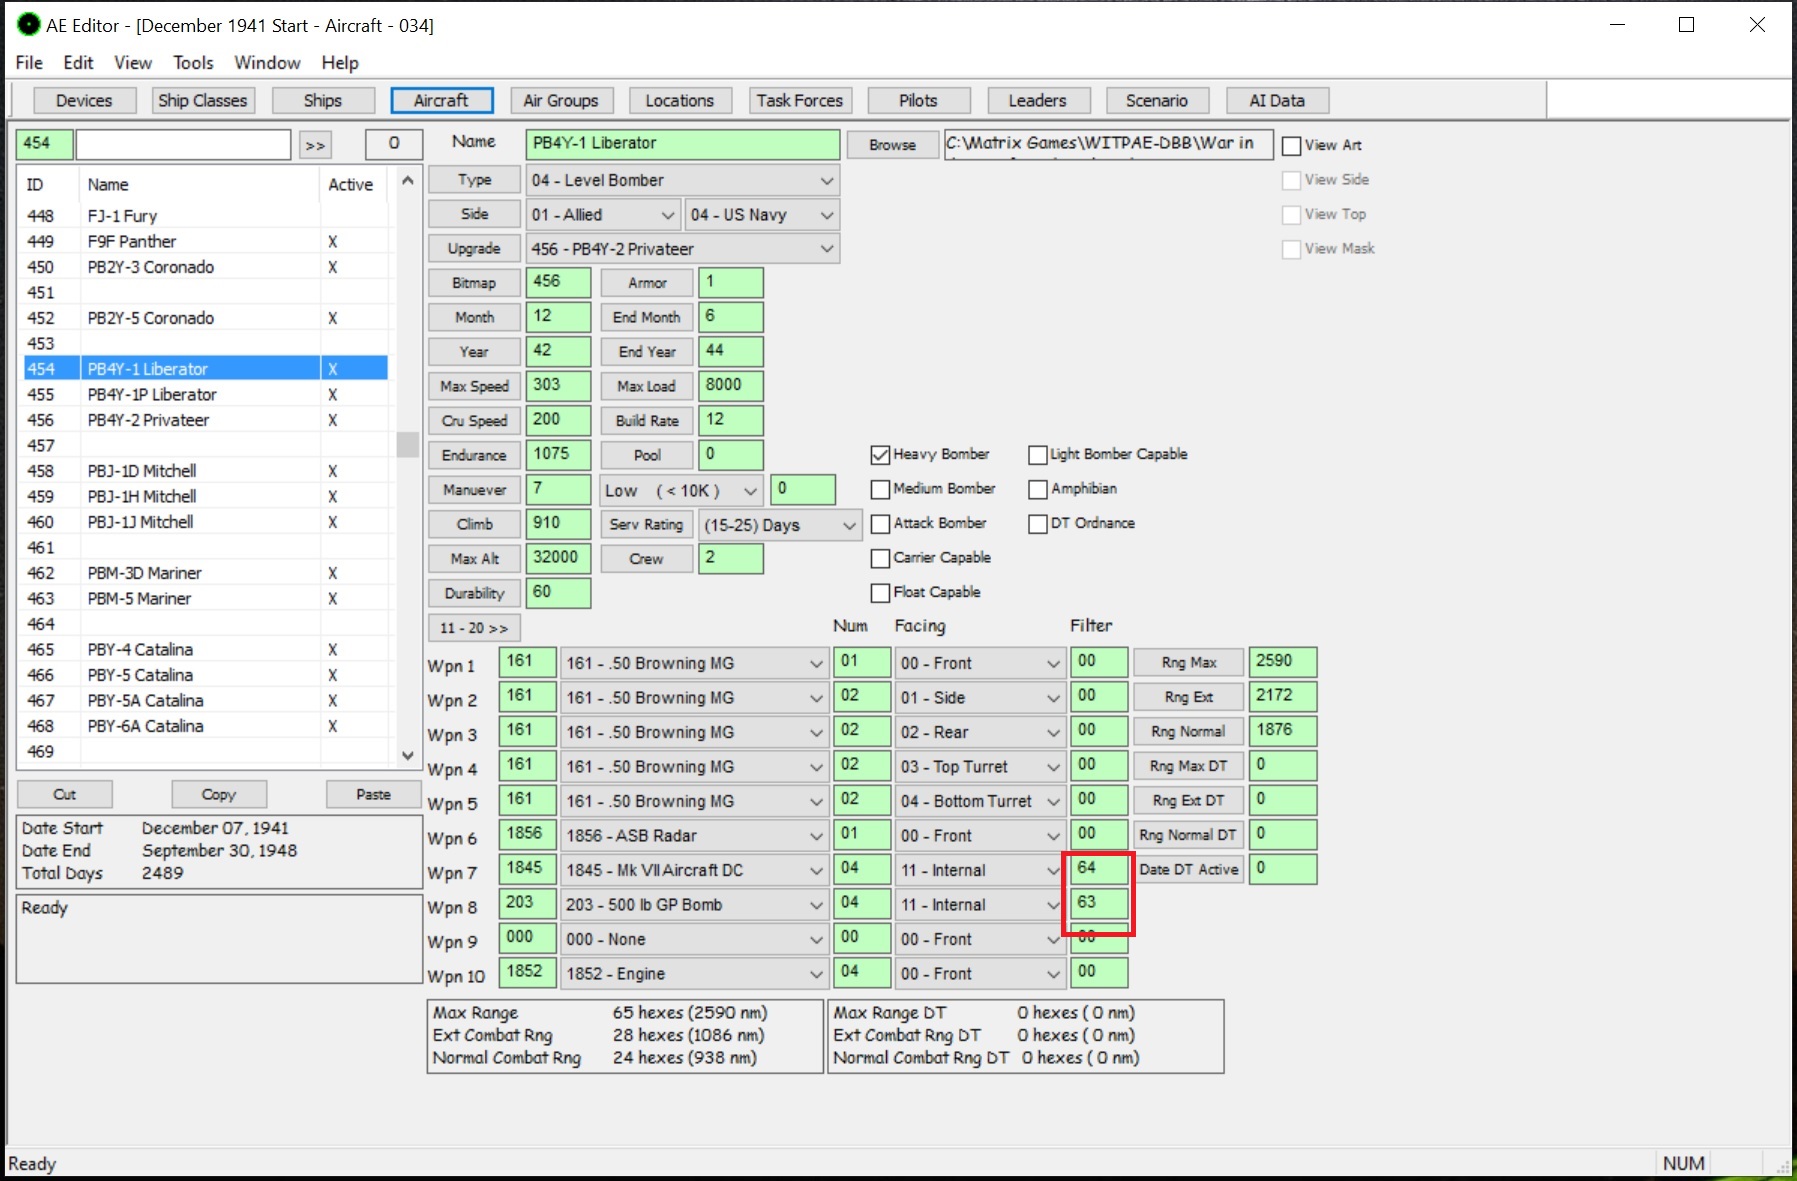Click the Build Rate field showing 12
This screenshot has height=1181, width=1797.
[x=731, y=421]
